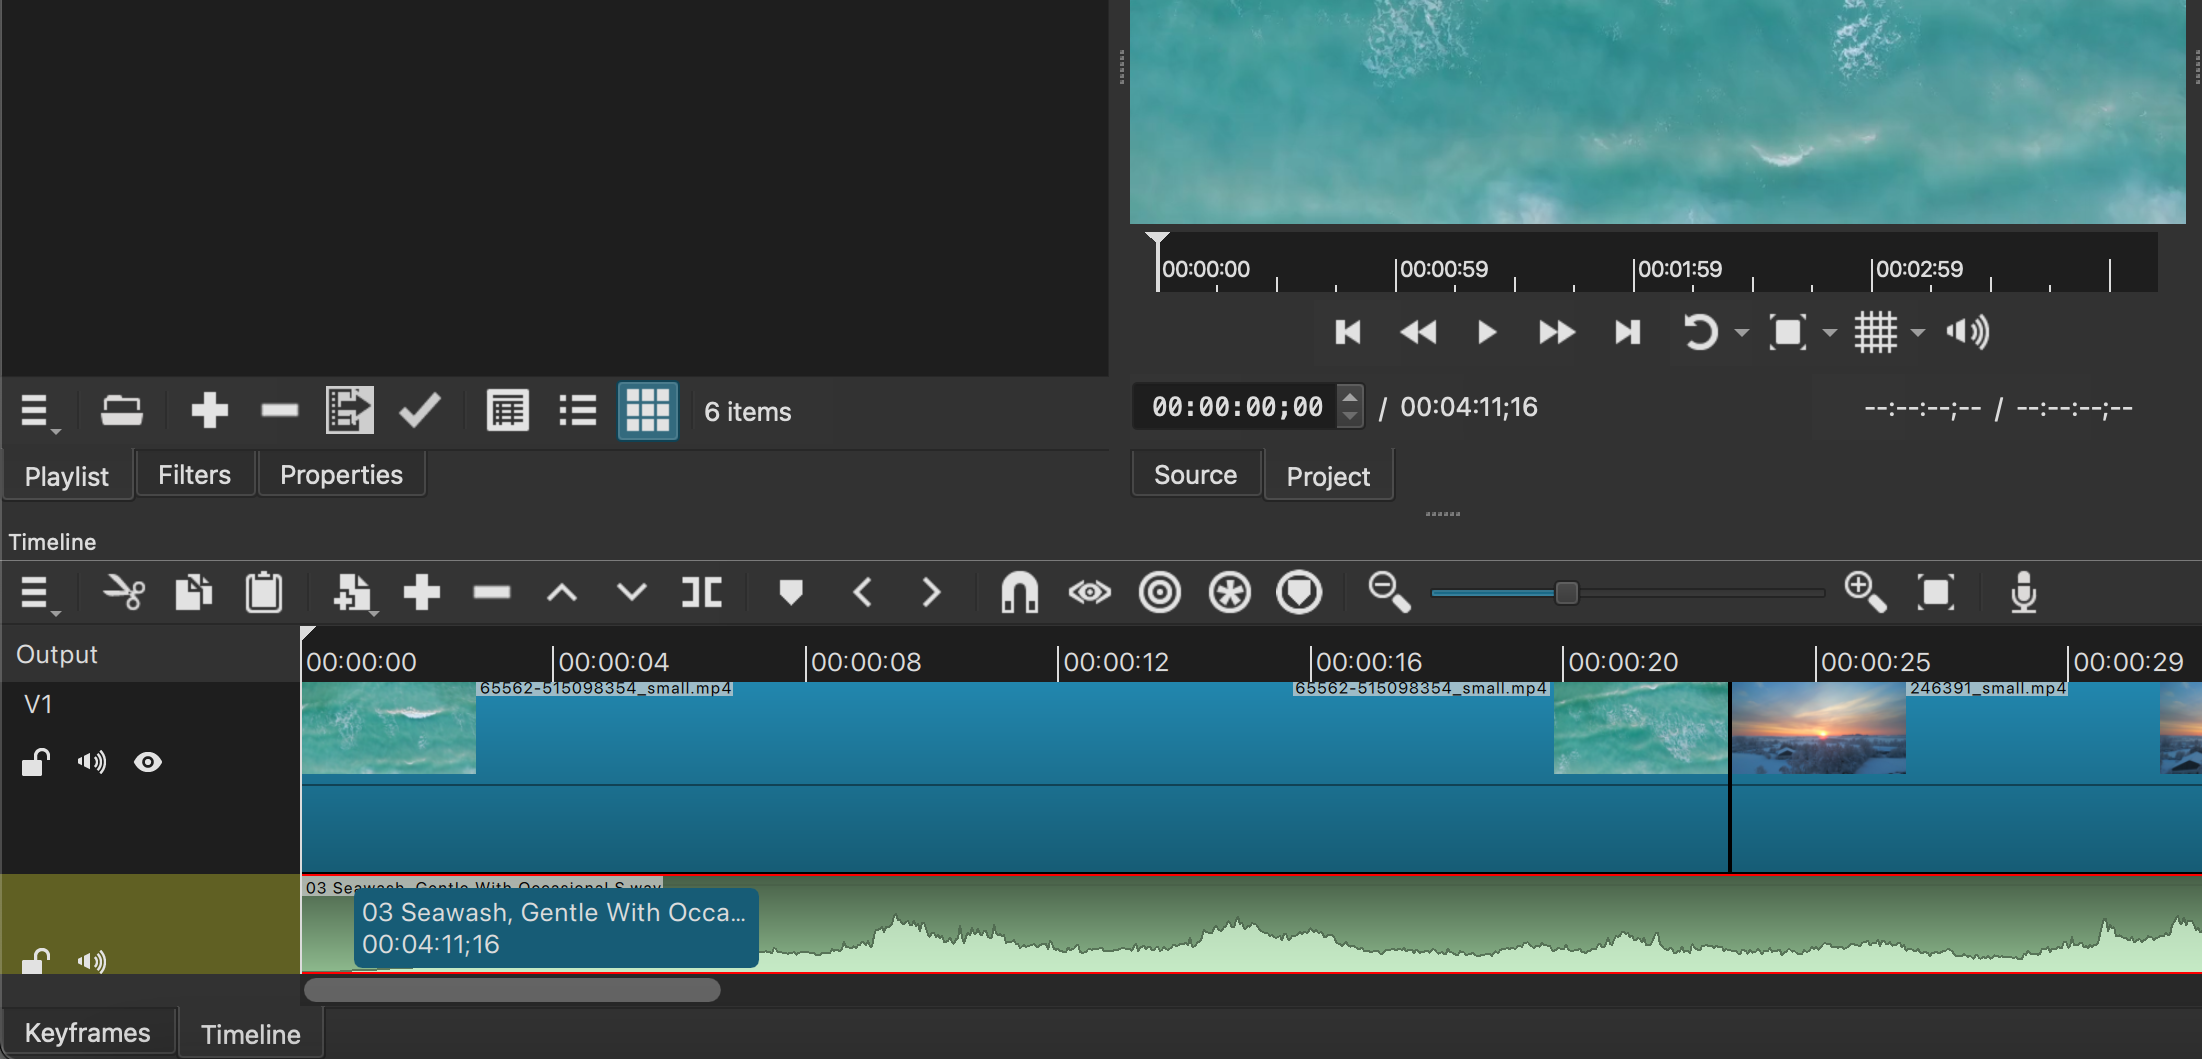Toggle scrub while dragging
Viewport: 2202px width, 1059px height.
tap(1090, 593)
